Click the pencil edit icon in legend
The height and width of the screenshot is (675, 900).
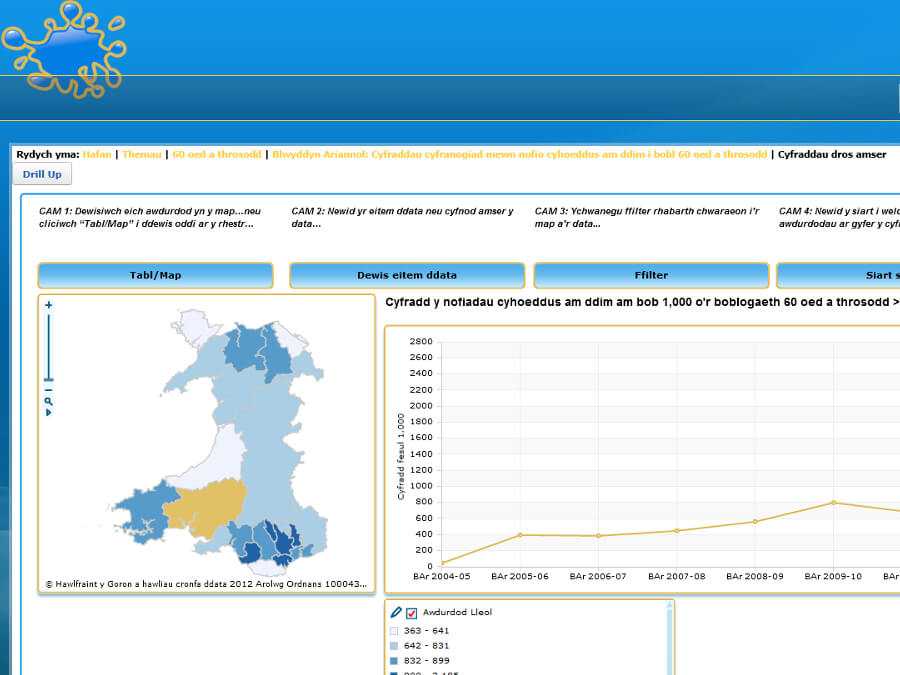(396, 612)
